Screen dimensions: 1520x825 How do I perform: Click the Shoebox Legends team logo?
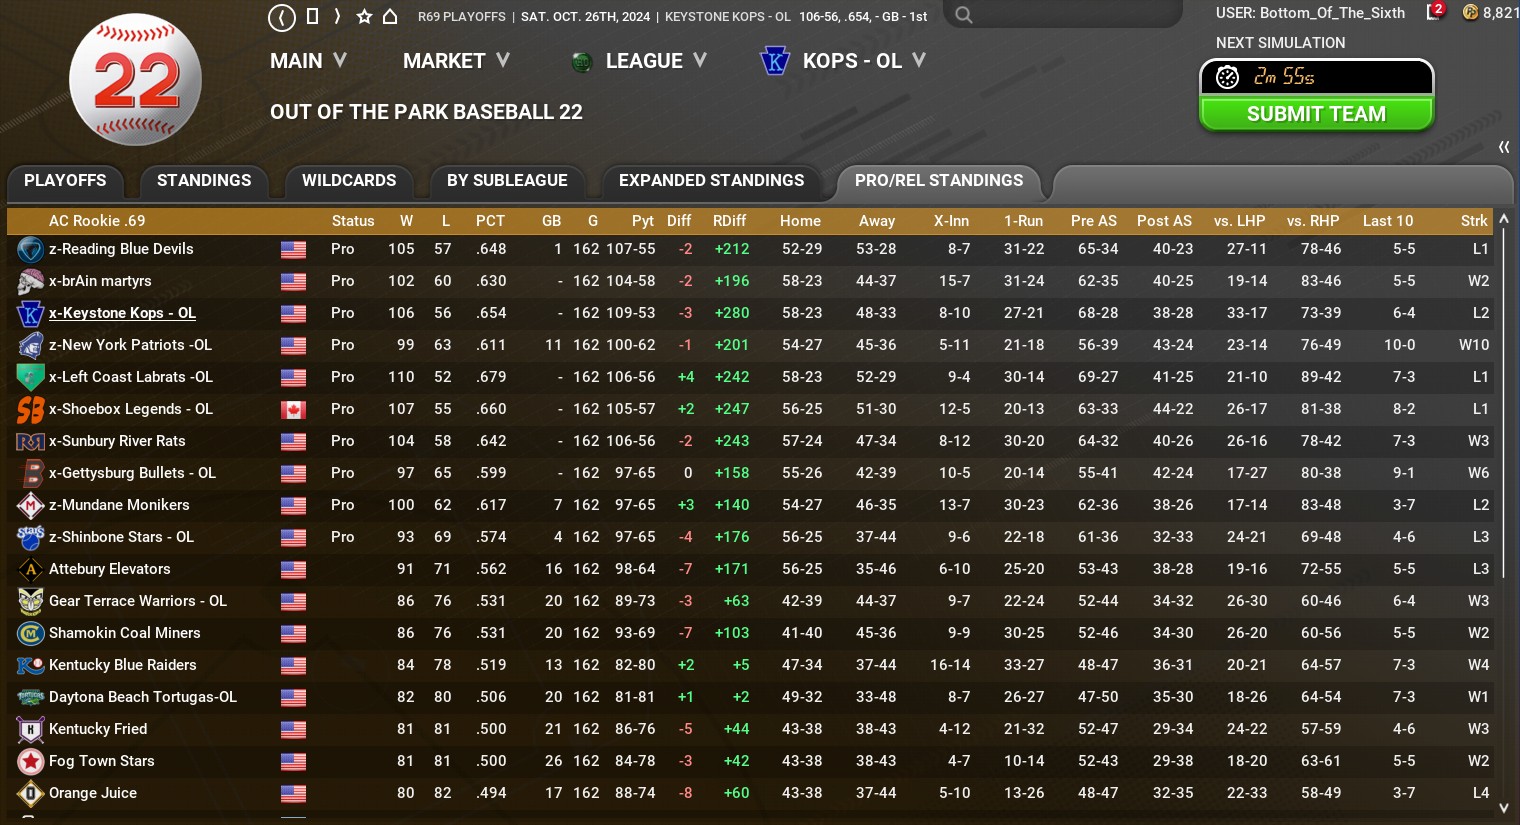(30, 409)
